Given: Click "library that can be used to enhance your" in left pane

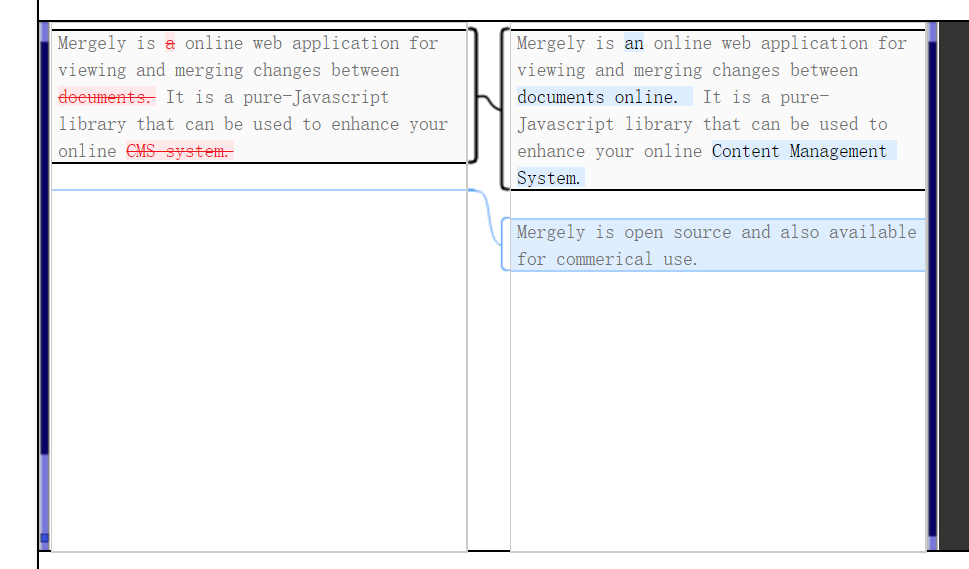Looking at the screenshot, I should (253, 124).
